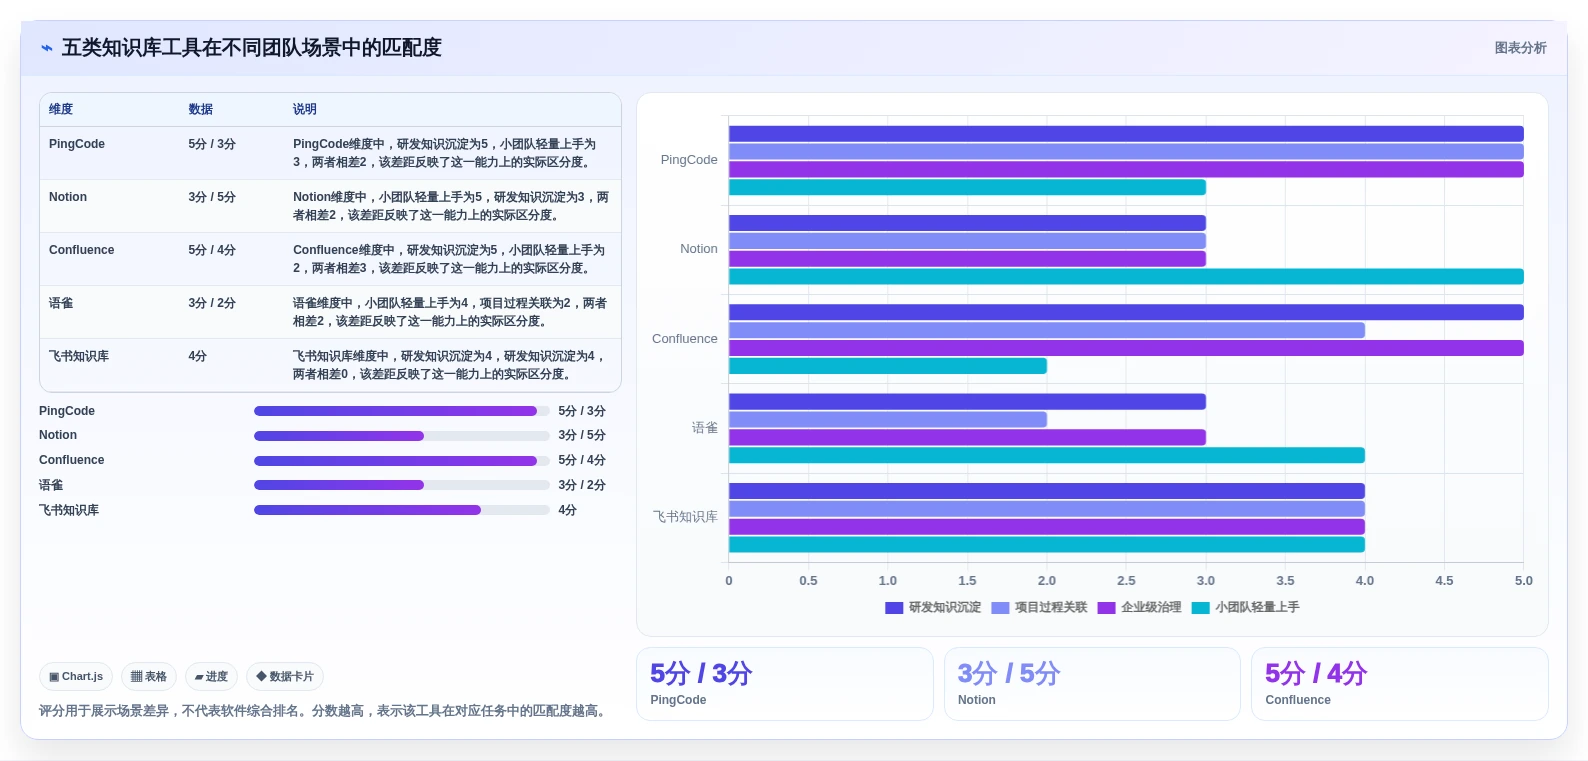Viewport: 1588px width, 761px height.
Task: Click the 3分 / 5分 value beside Notion progress bar
Action: pyautogui.click(x=582, y=436)
